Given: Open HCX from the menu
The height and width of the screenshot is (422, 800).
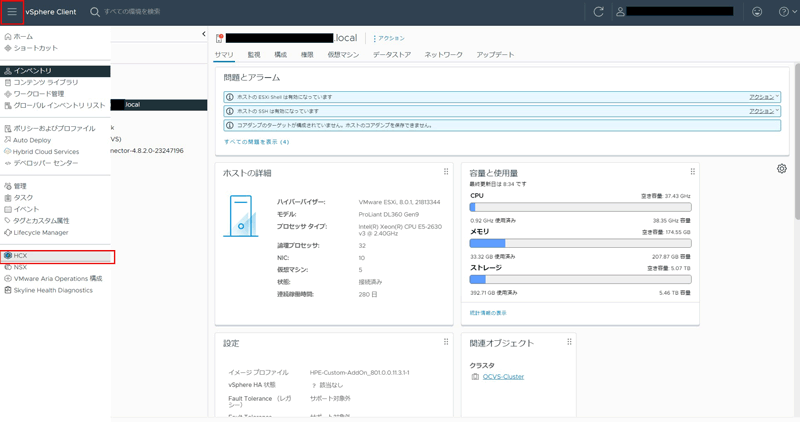Looking at the screenshot, I should 56,256.
